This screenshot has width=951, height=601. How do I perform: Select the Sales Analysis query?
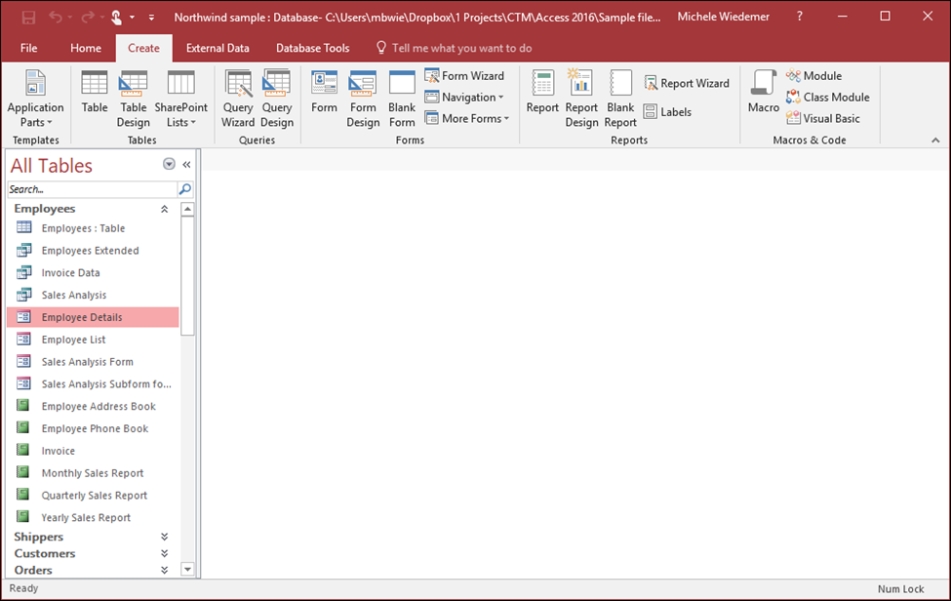tap(93, 295)
